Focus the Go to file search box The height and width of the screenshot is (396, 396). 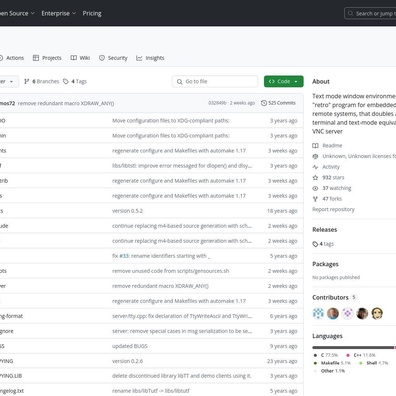pos(215,81)
